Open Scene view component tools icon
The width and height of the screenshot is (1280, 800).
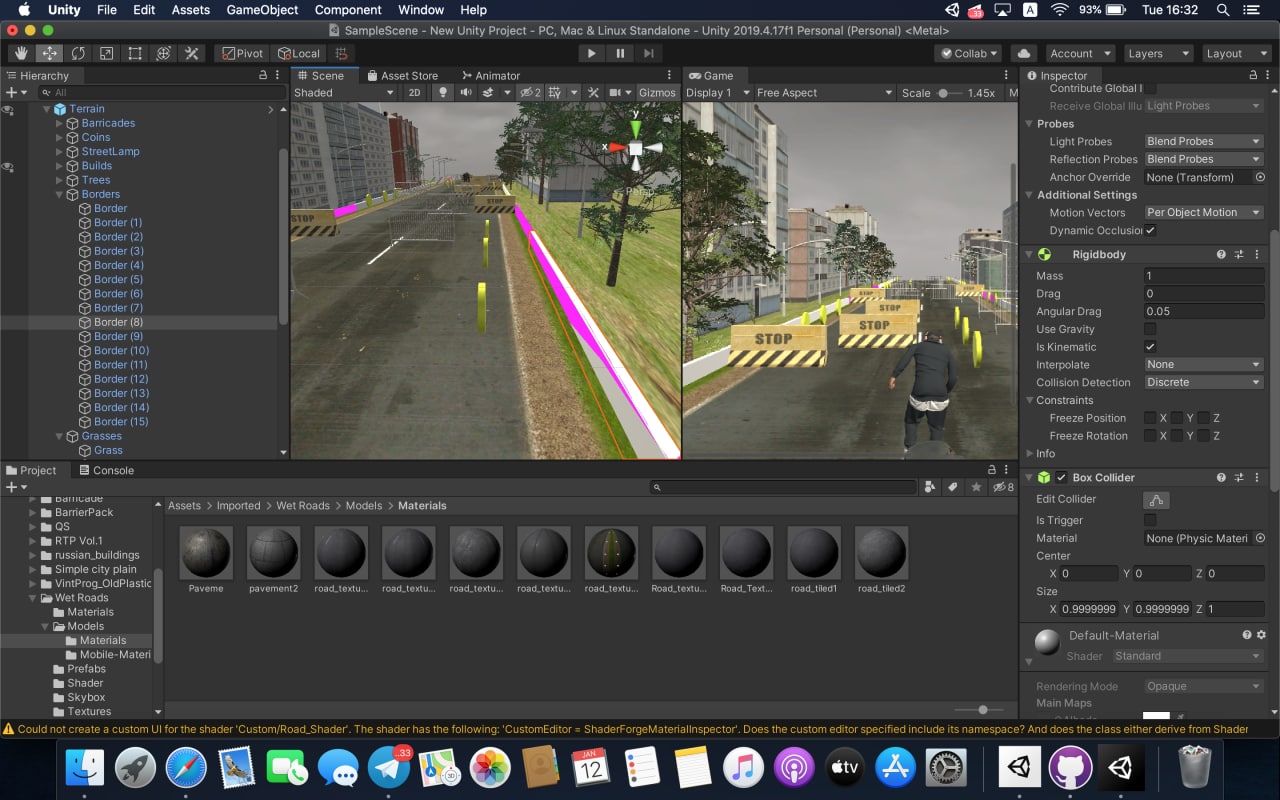(x=593, y=92)
